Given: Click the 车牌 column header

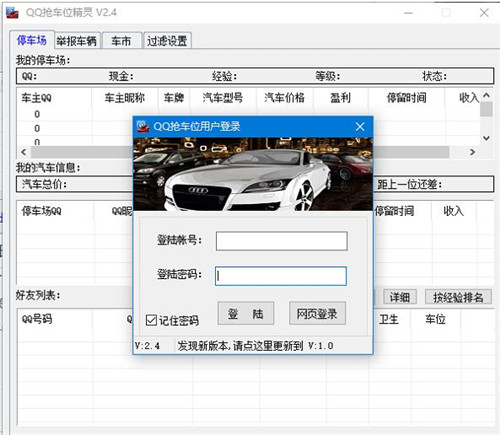Looking at the screenshot, I should pyautogui.click(x=174, y=98).
